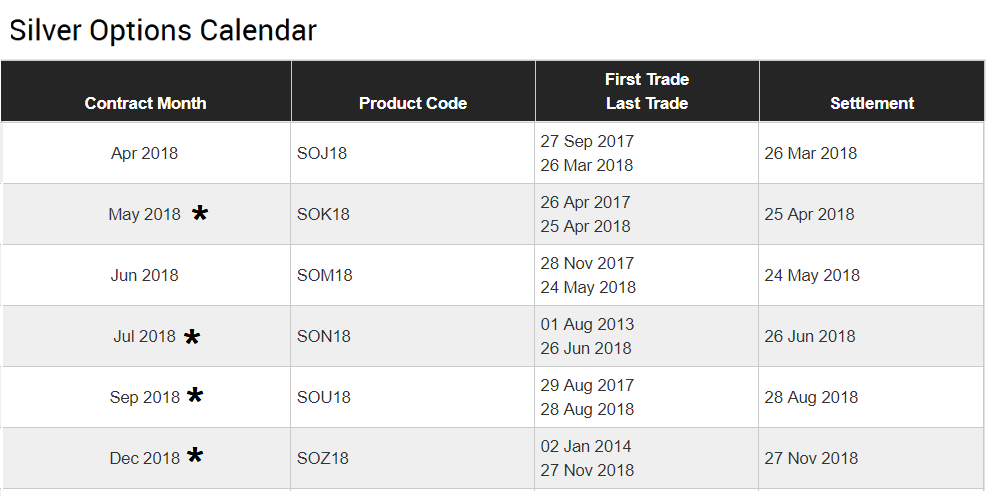Select the SOK18 product code
The image size is (989, 497).
point(323,214)
